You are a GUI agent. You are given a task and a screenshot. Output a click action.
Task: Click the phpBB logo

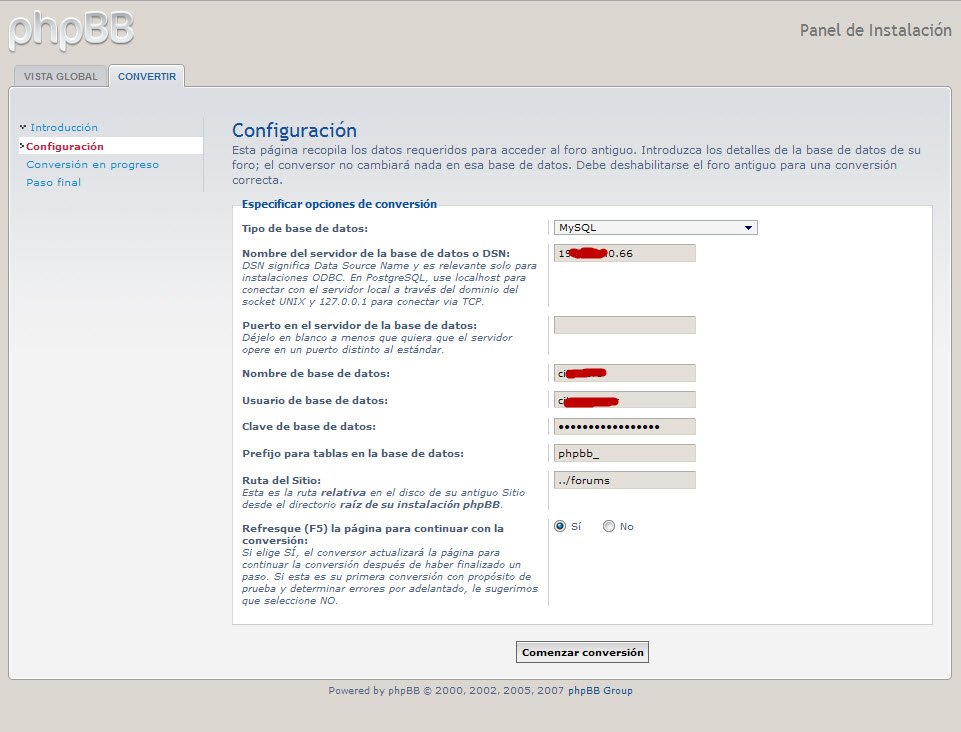[70, 31]
